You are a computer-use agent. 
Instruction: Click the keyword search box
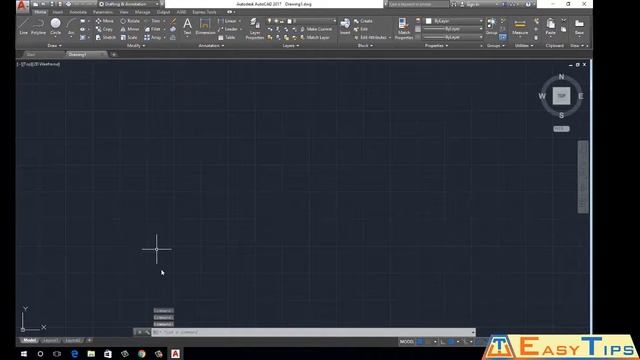(x=418, y=4)
